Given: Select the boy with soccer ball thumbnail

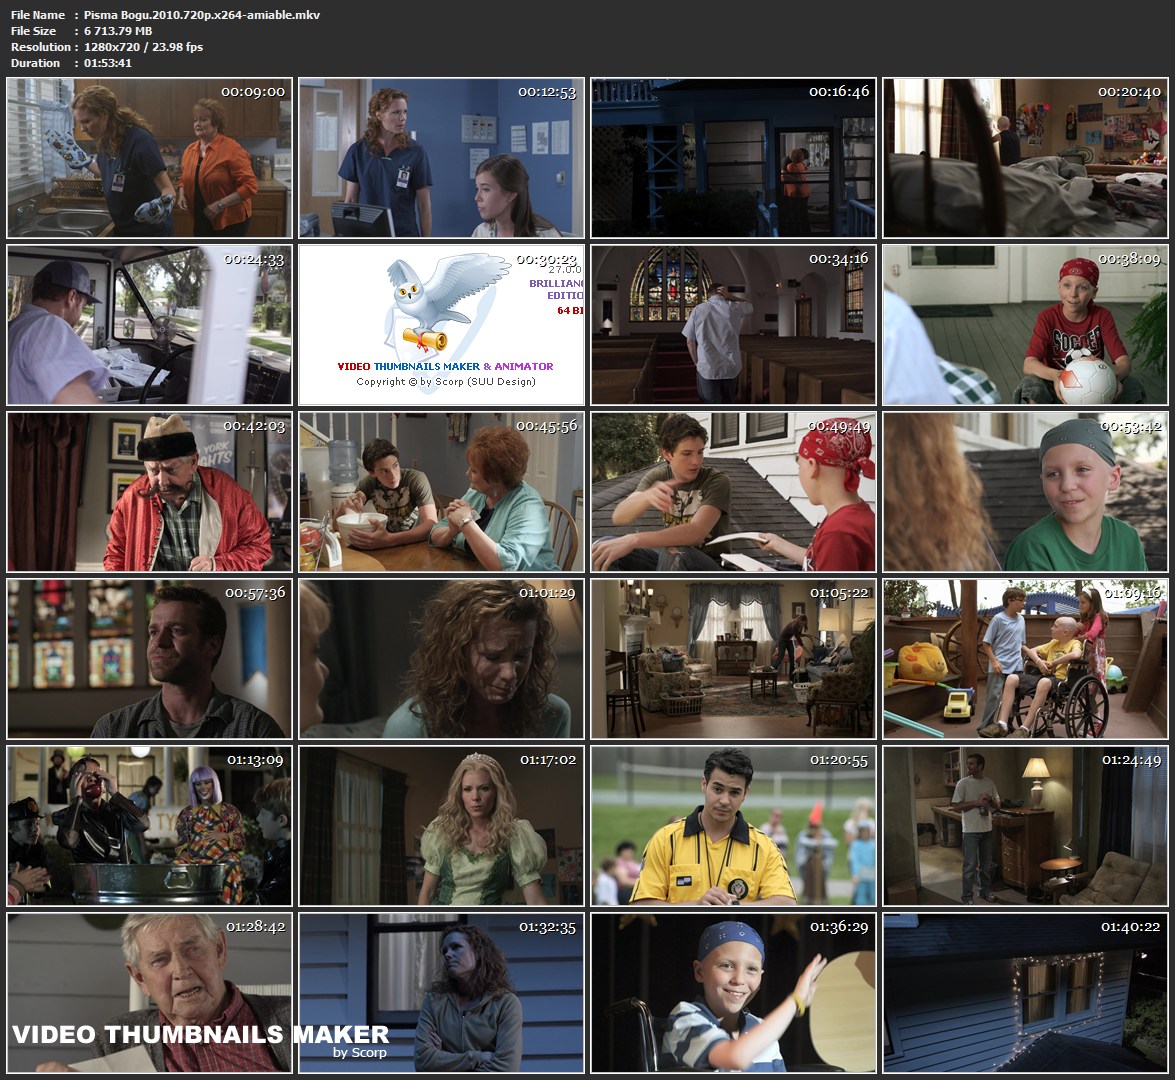Looking at the screenshot, I should pos(1025,325).
